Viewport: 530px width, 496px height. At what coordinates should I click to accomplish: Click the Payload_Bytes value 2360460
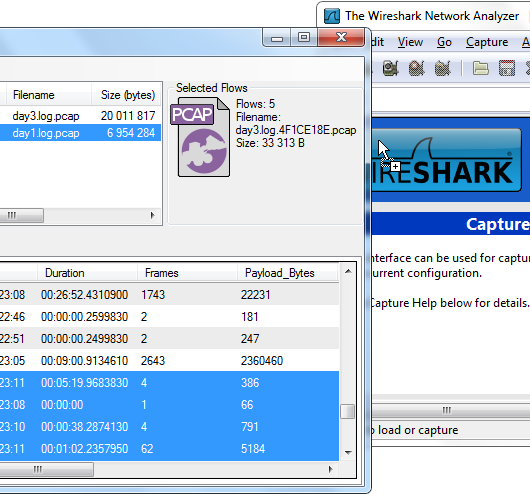pos(262,360)
